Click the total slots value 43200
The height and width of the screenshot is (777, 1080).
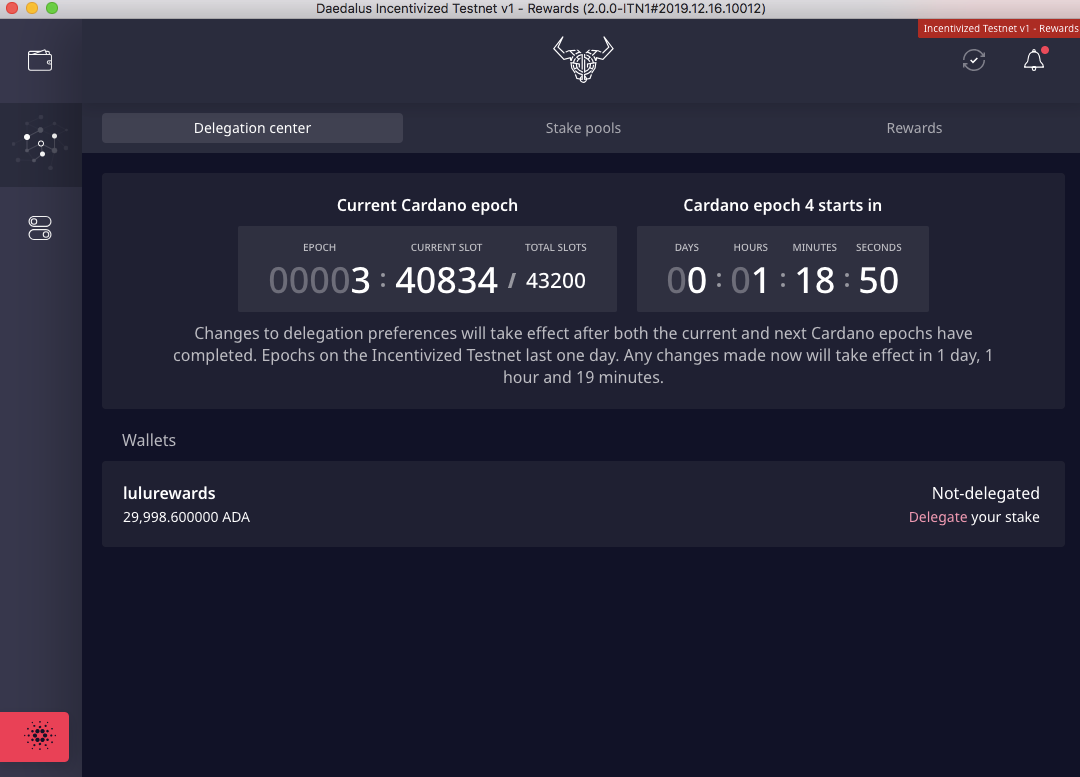tap(555, 280)
